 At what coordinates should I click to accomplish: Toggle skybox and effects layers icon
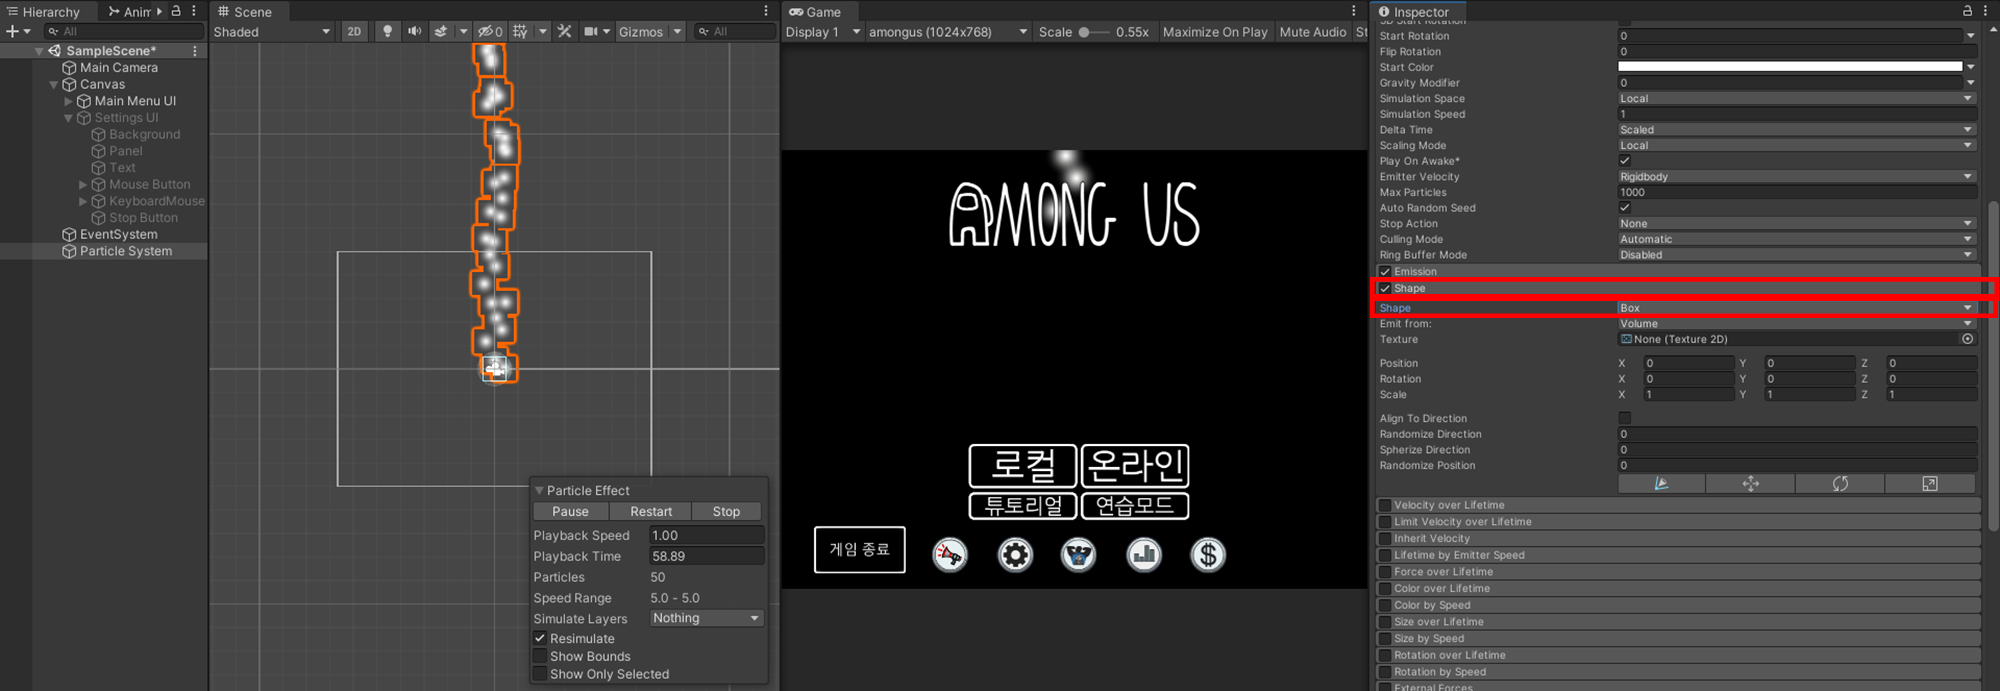click(441, 32)
